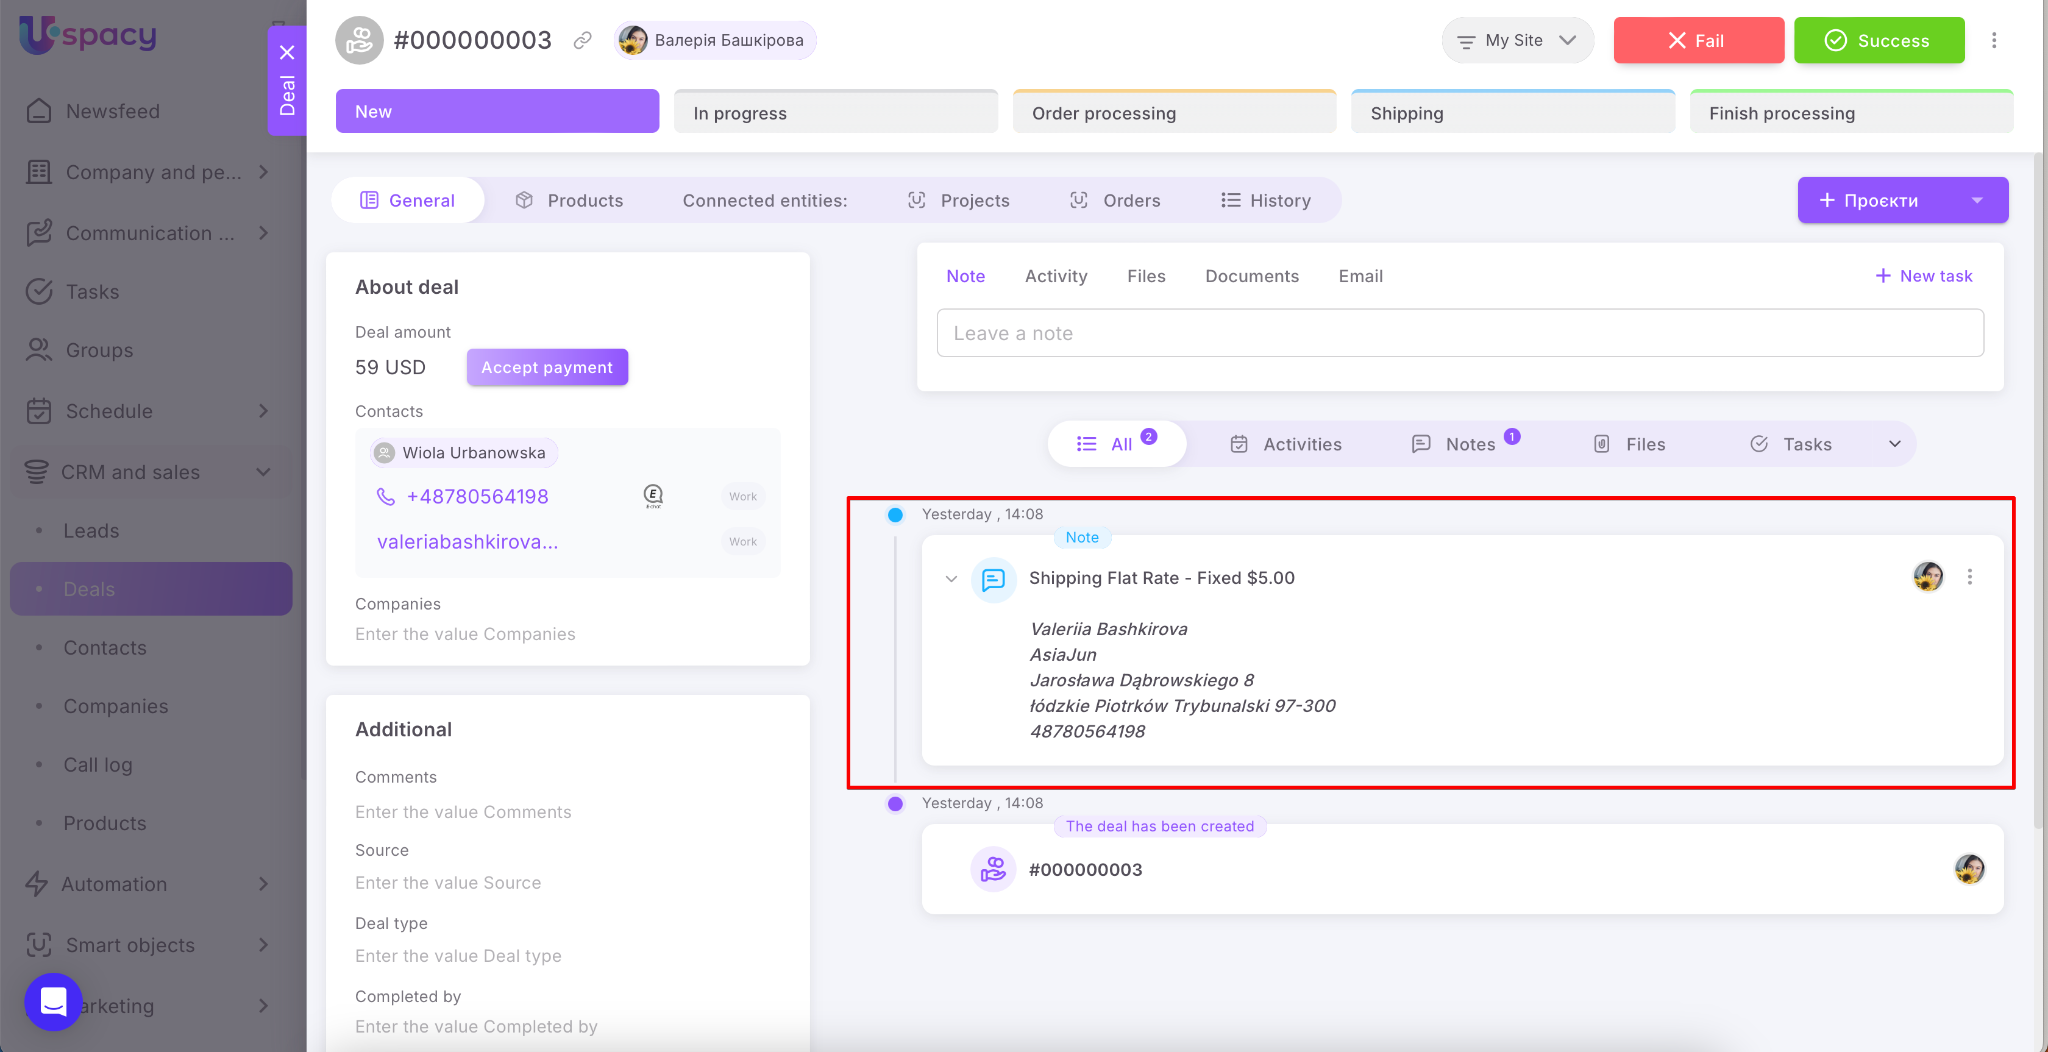Collapse the Shipping Flat Rate note
The height and width of the screenshot is (1052, 2048).
[951, 579]
